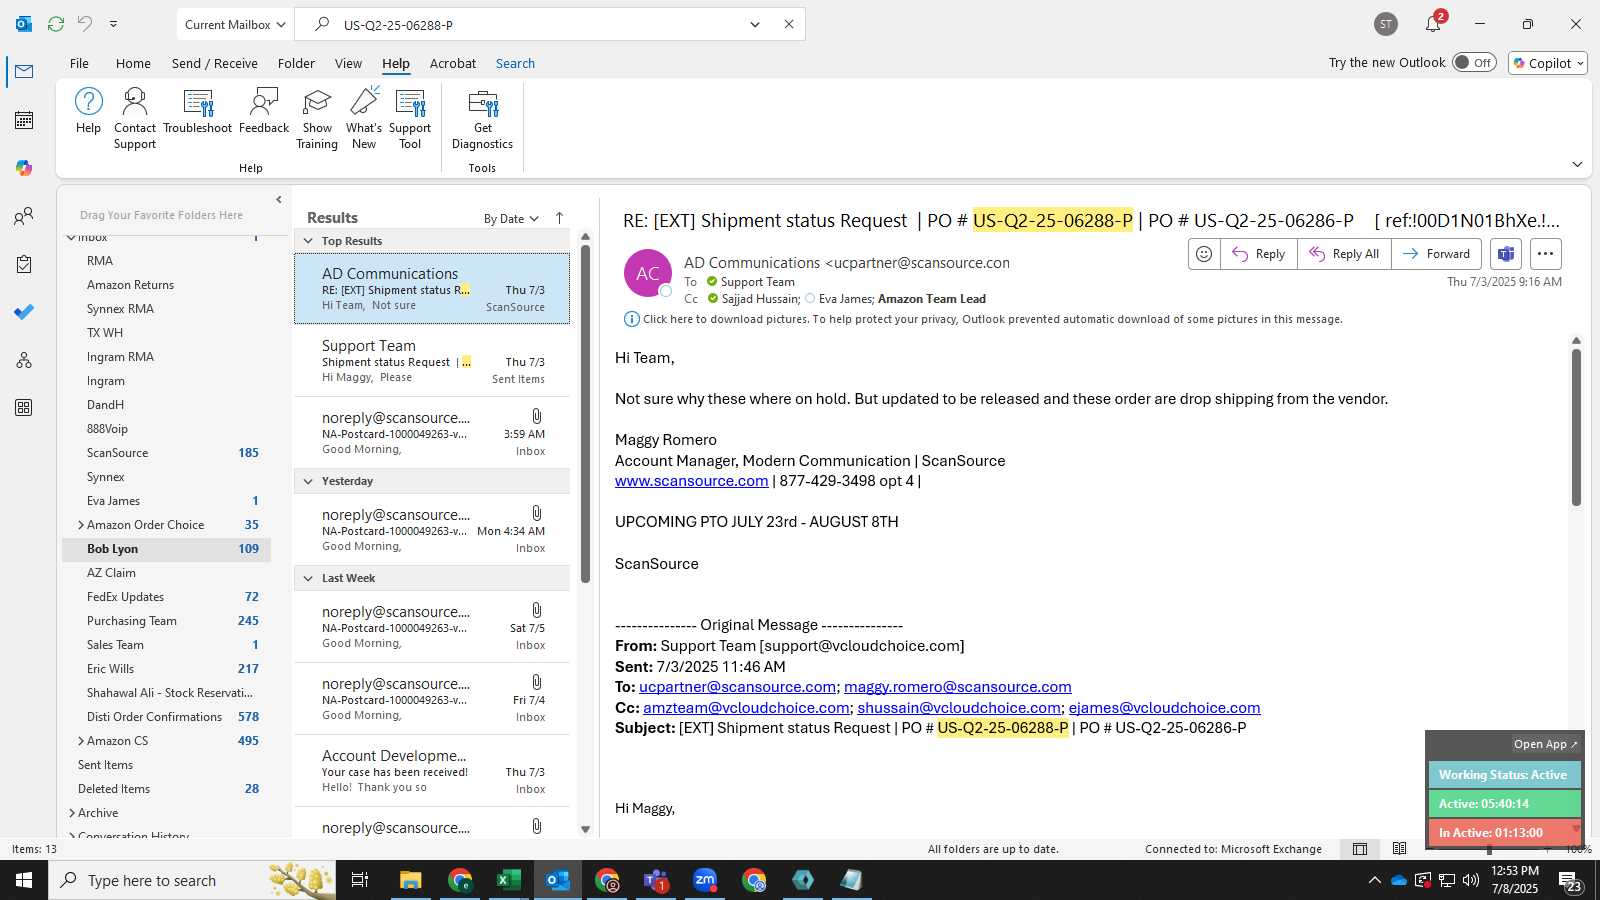Clear the search box with the X
This screenshot has width=1600, height=900.
click(789, 24)
